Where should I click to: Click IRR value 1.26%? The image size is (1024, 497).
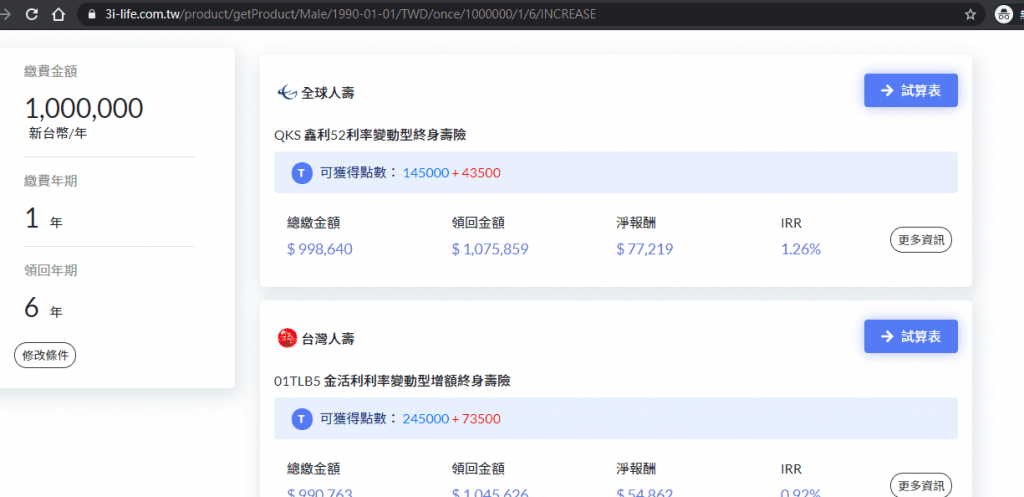(801, 249)
